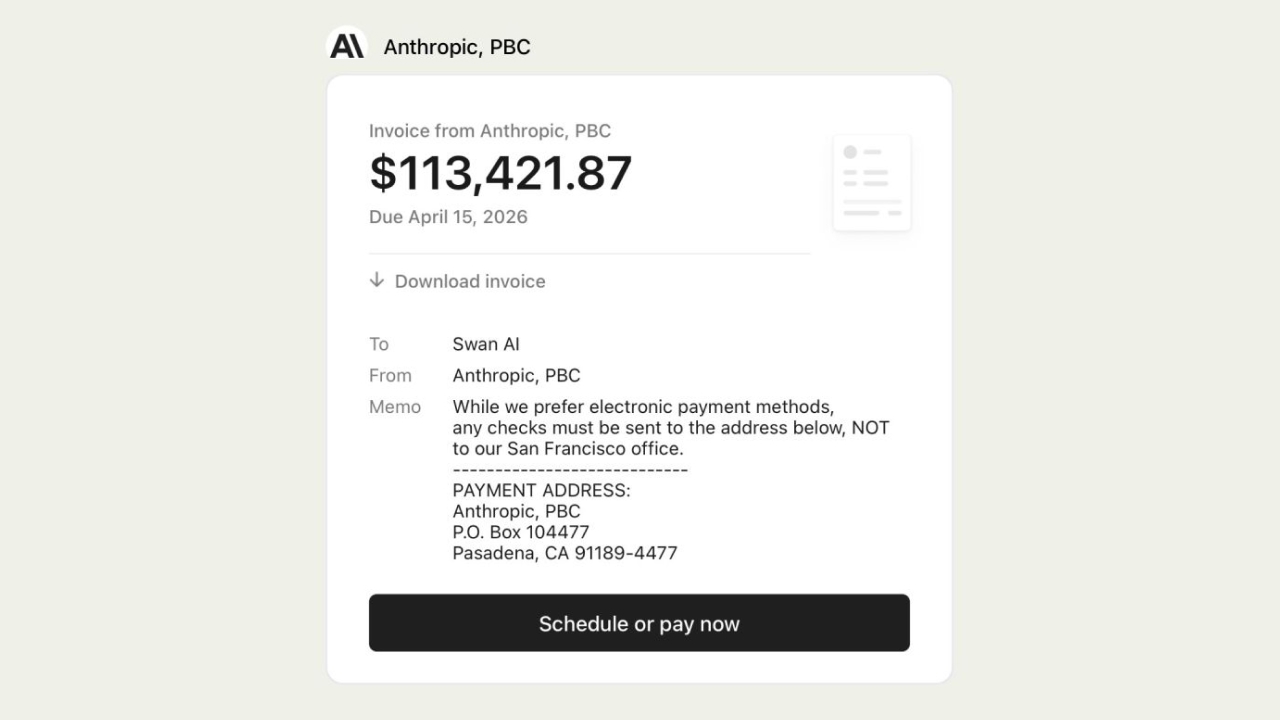Click the Pasadena, CA 91189-4477 line

click(565, 553)
